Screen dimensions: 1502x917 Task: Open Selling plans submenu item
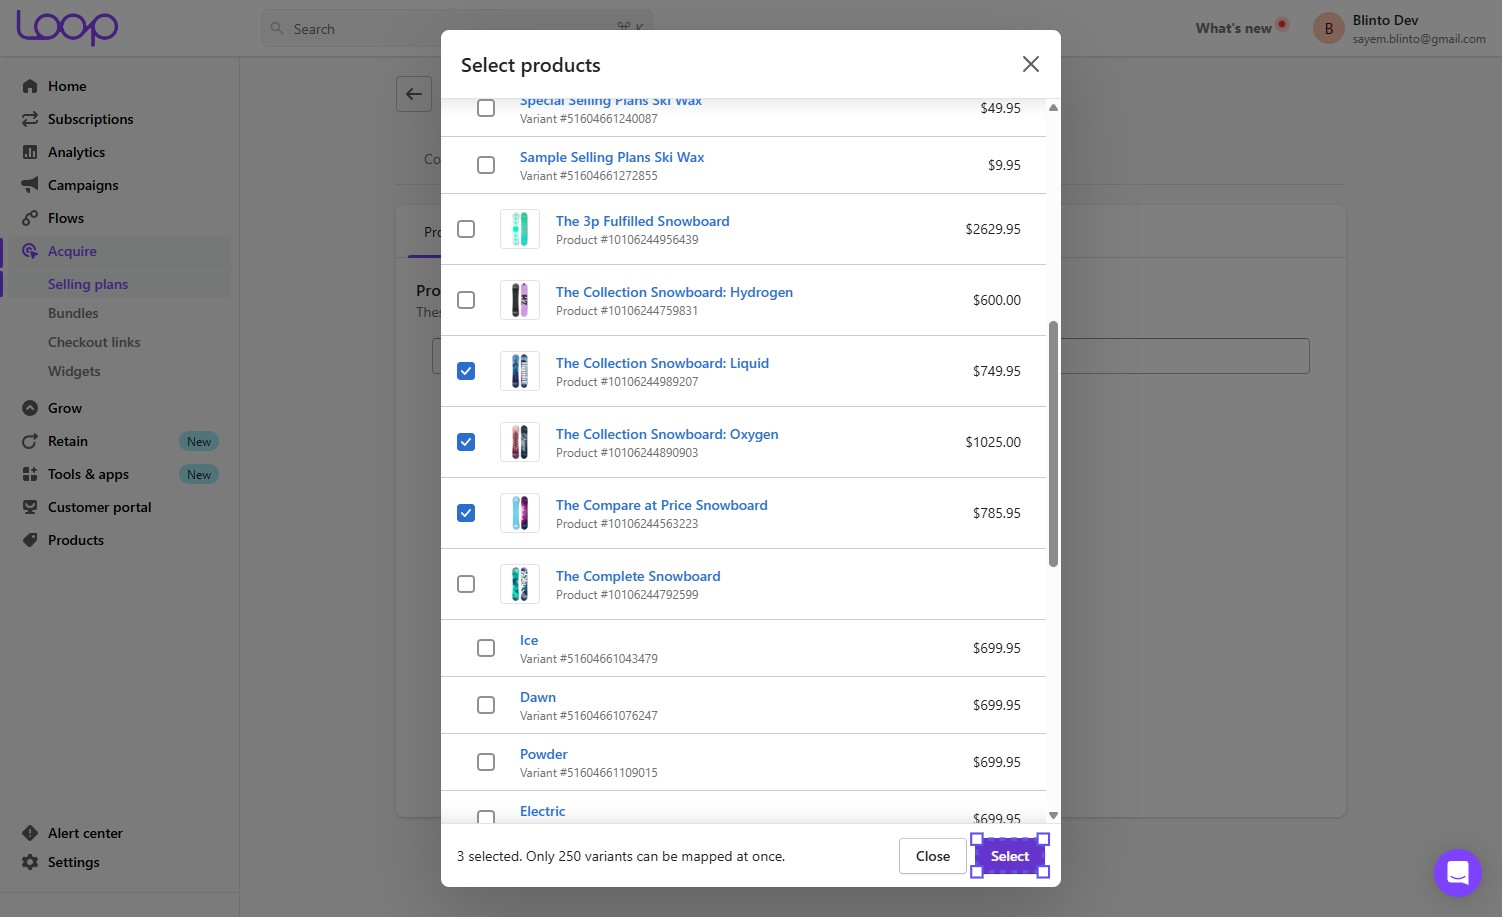[x=88, y=284]
